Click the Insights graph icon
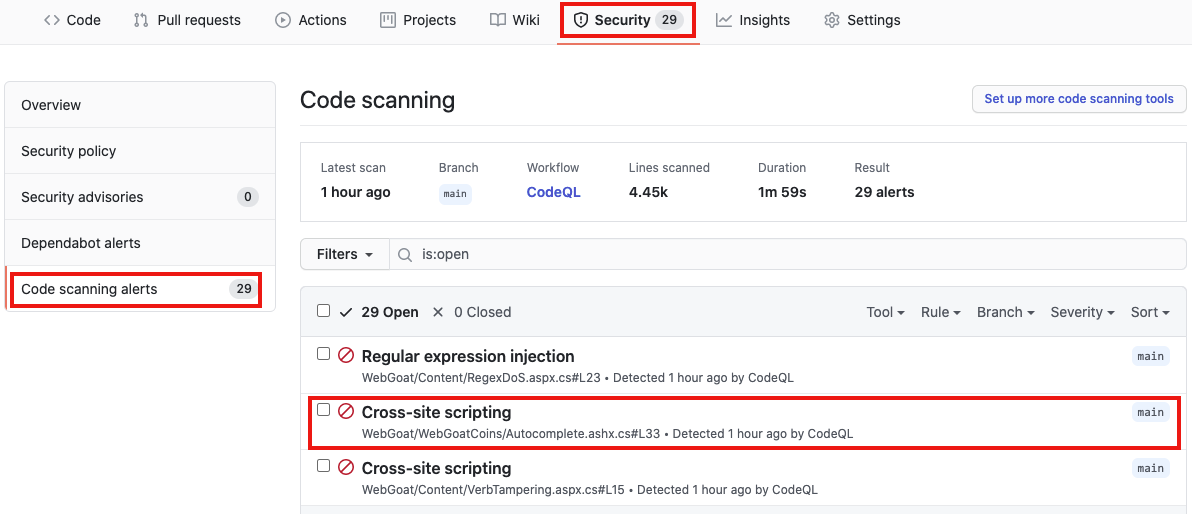The height and width of the screenshot is (514, 1192). click(724, 21)
